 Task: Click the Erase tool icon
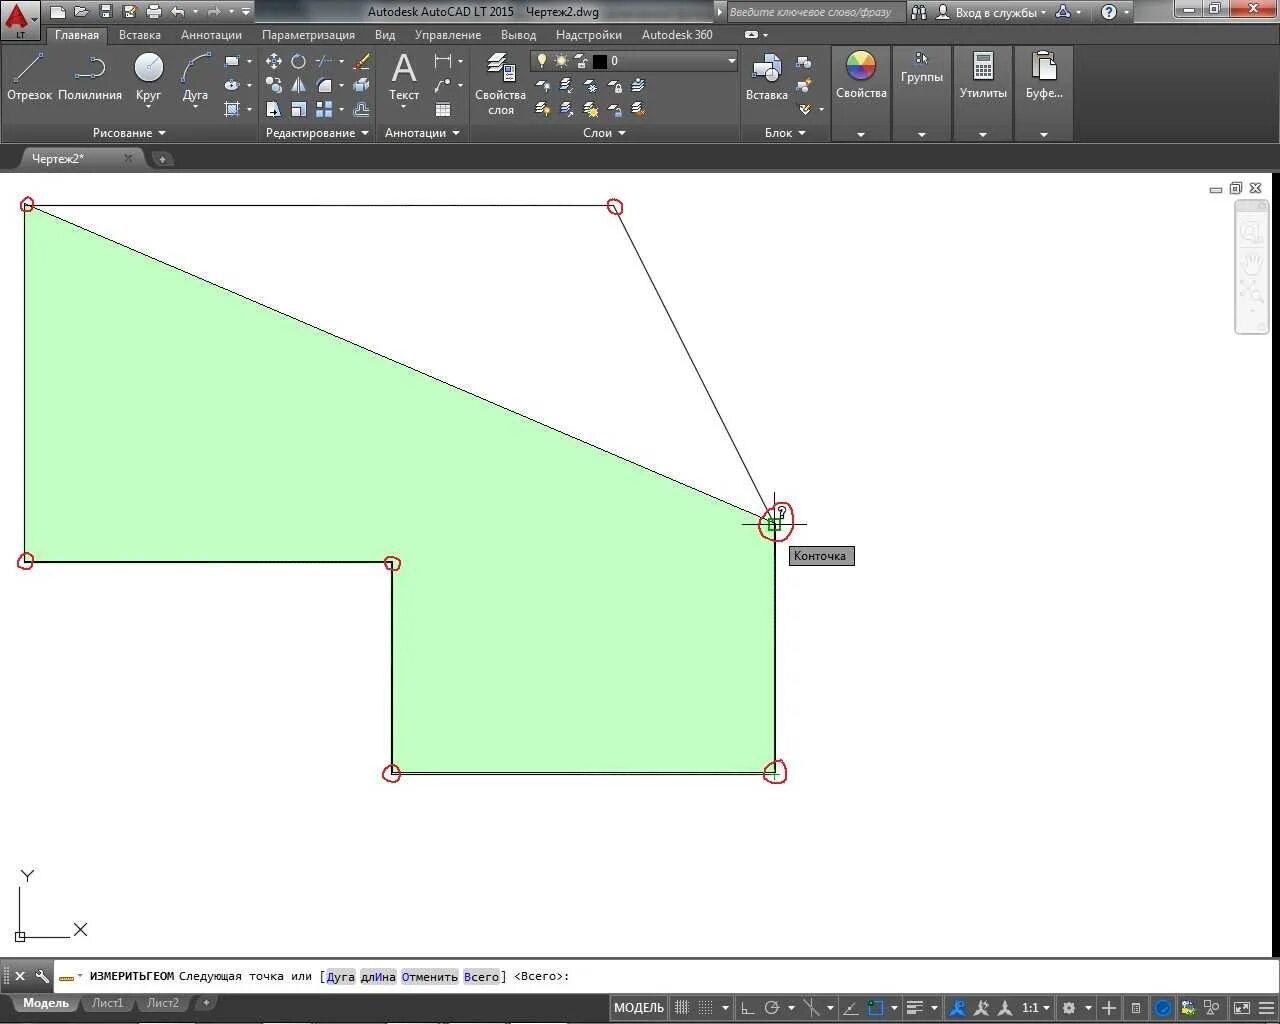(362, 61)
